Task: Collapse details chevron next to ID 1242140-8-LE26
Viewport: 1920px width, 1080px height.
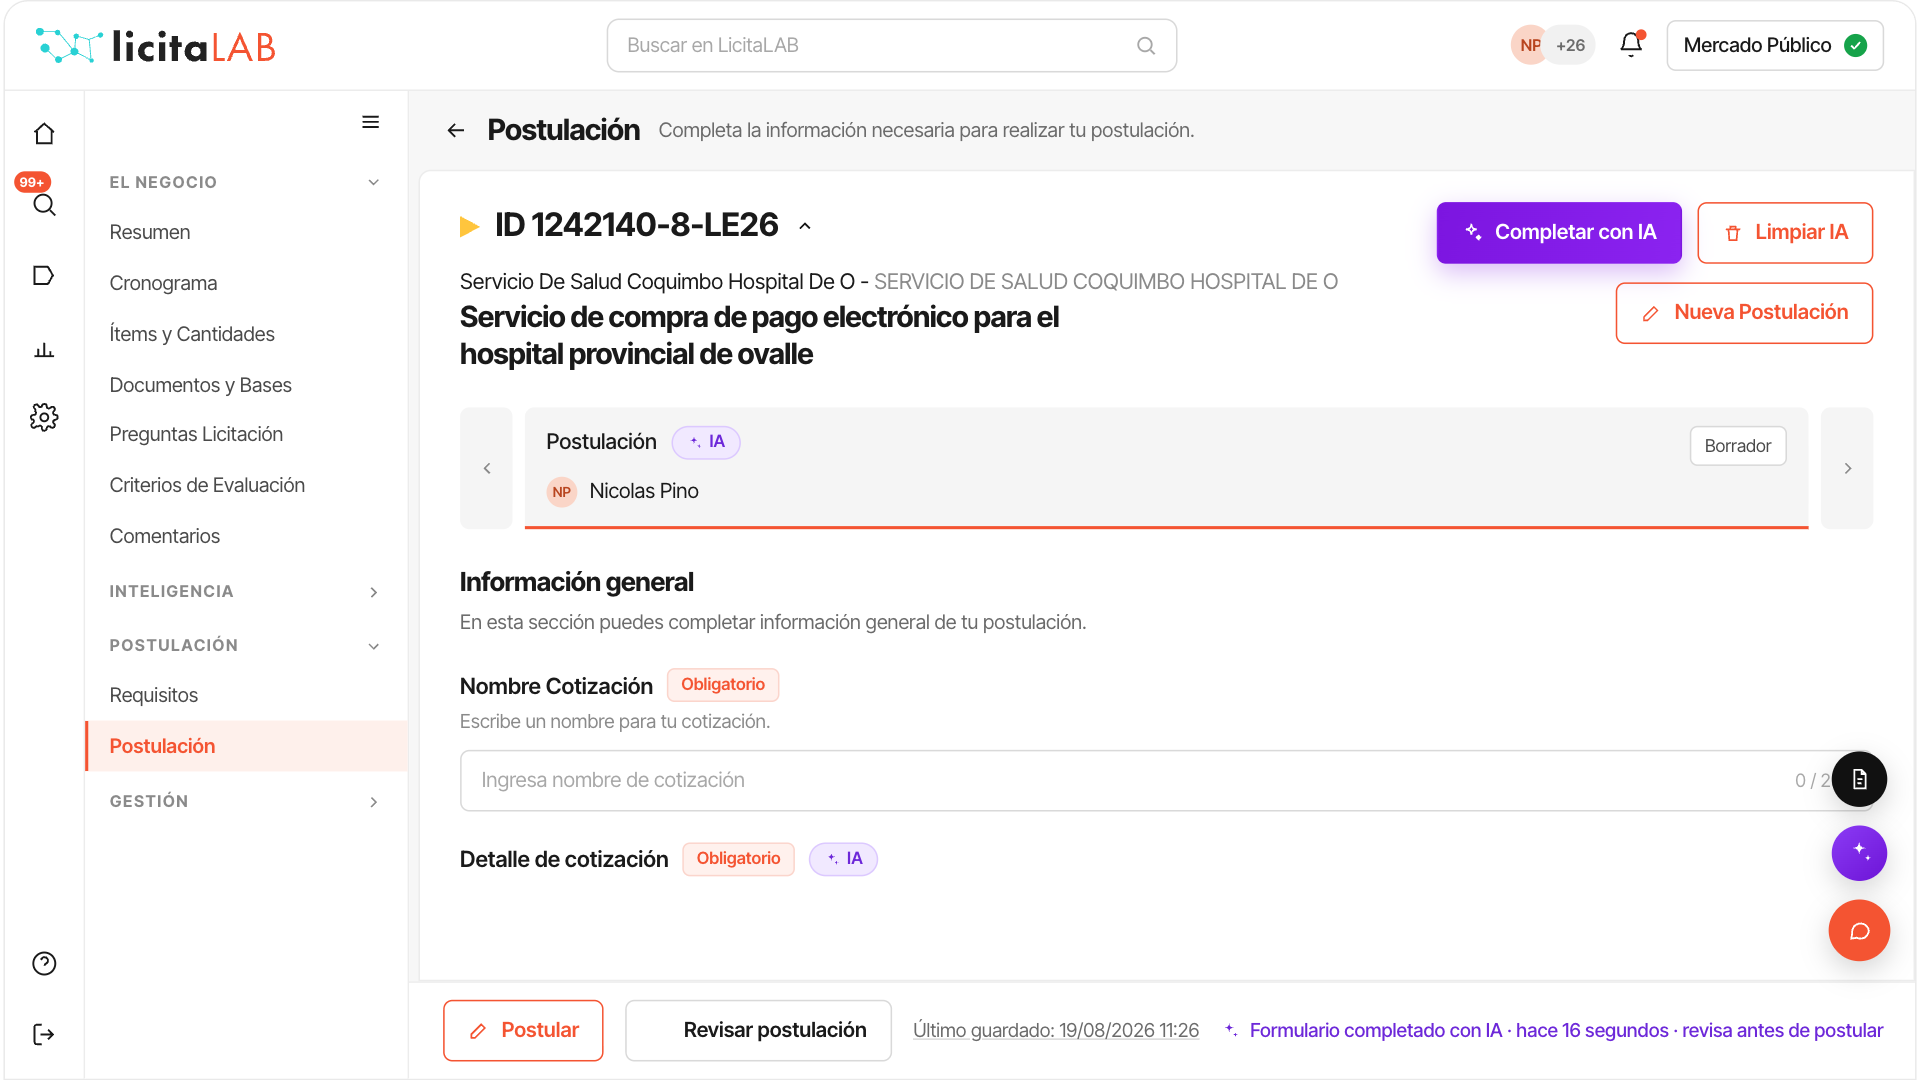Action: (x=805, y=226)
